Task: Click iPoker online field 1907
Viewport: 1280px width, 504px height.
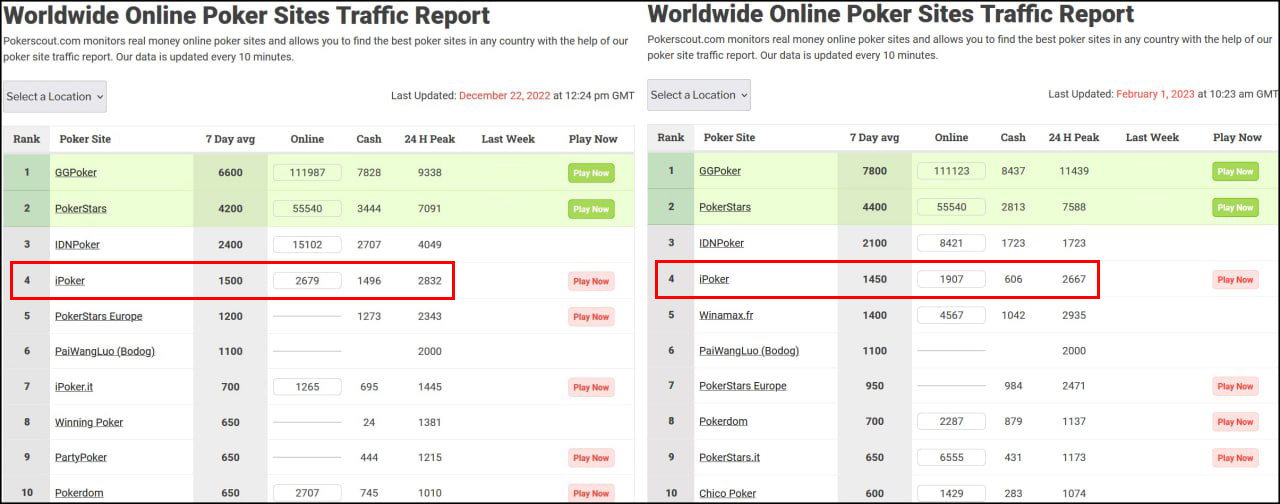Action: pos(951,279)
